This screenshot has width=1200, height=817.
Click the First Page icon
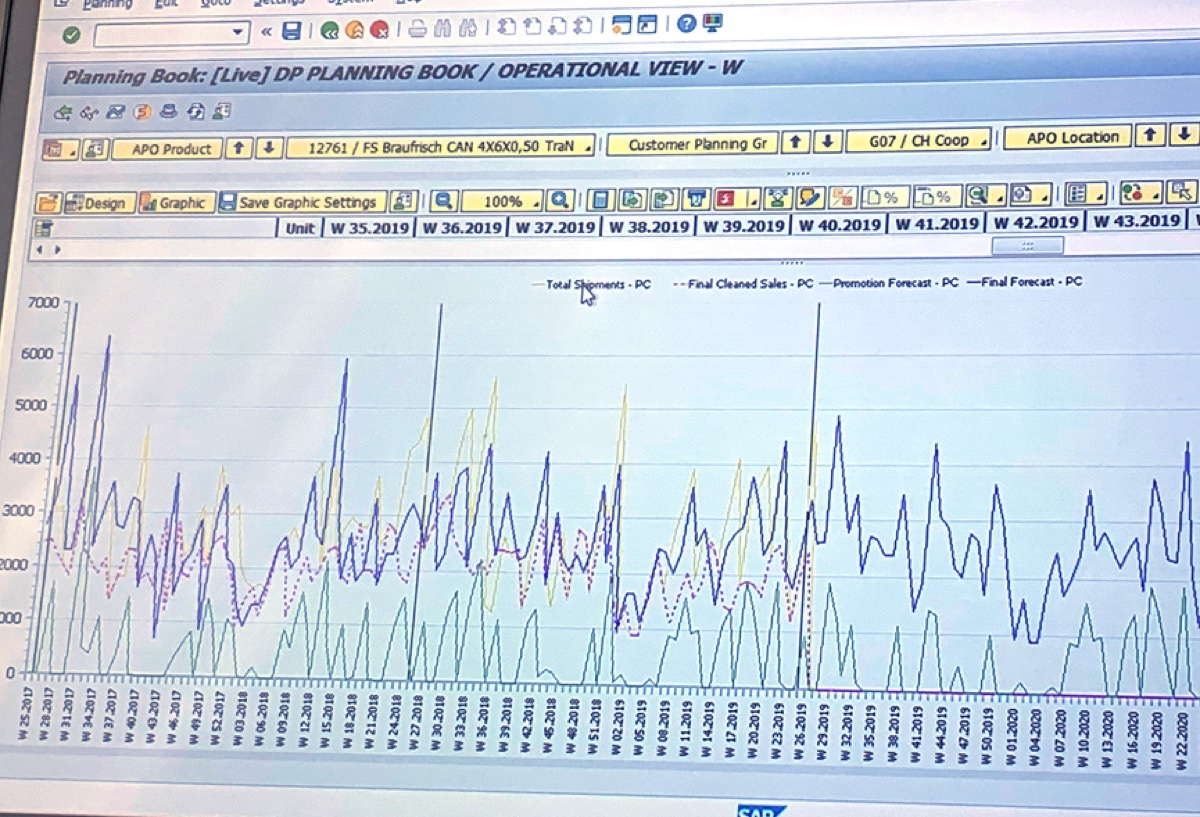[x=507, y=27]
